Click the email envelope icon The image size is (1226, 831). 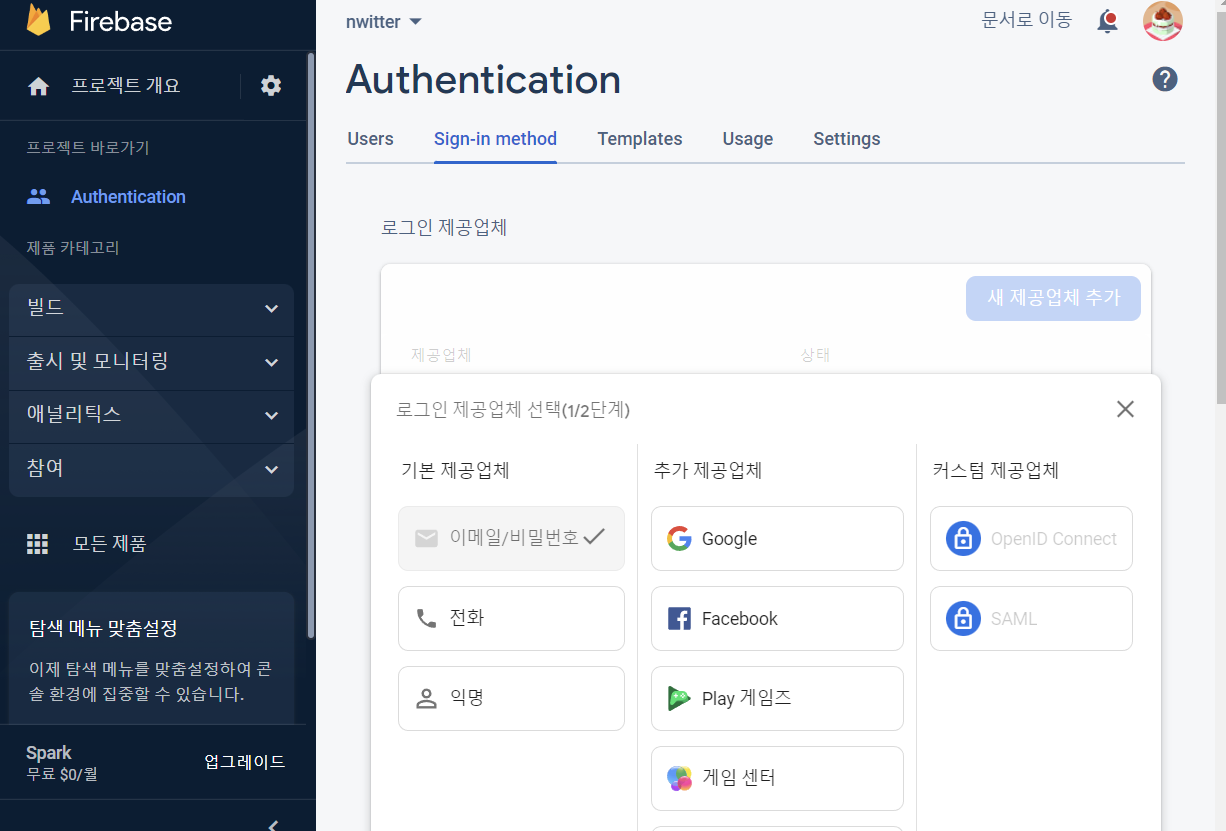[426, 538]
